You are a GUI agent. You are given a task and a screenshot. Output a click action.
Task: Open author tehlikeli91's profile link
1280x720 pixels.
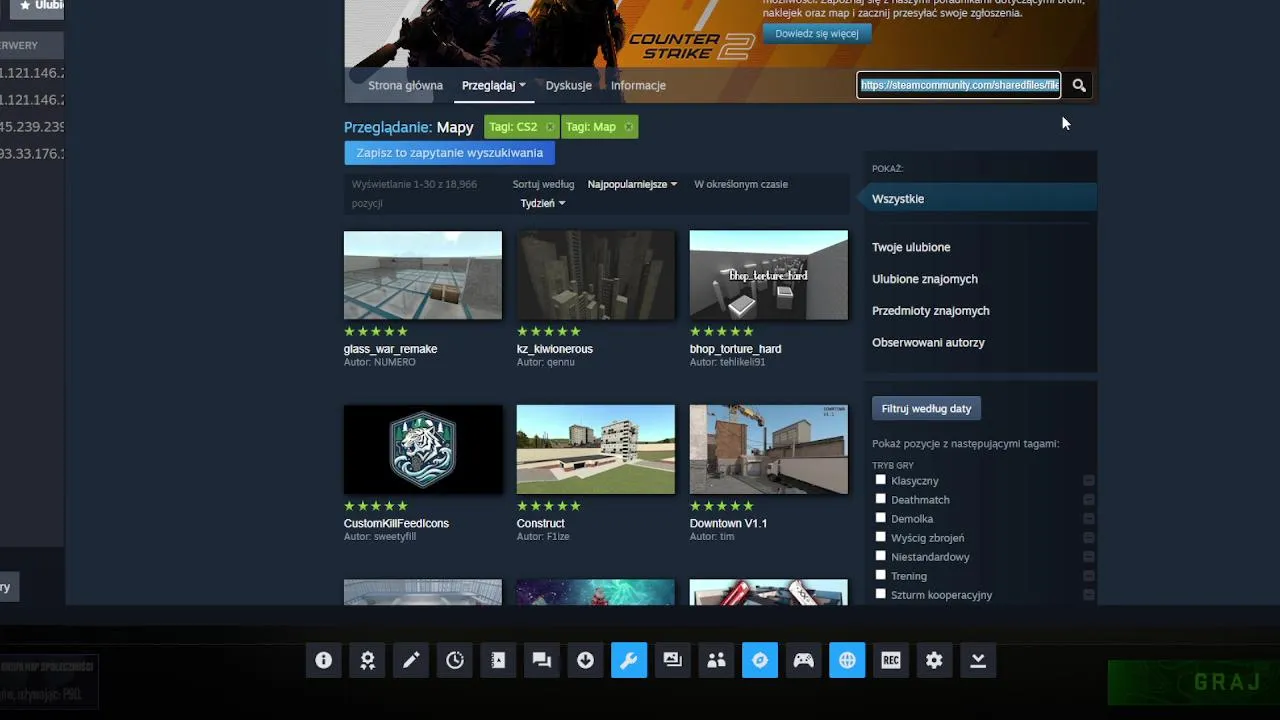click(x=742, y=362)
